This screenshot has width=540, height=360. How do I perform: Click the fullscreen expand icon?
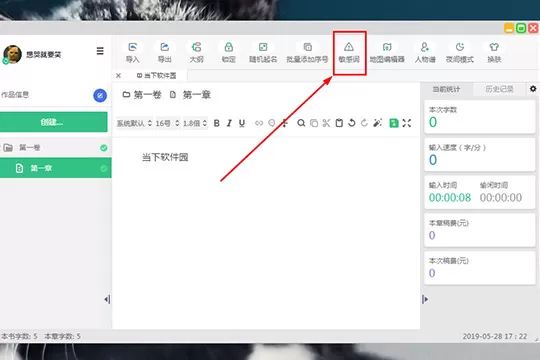pyautogui.click(x=407, y=123)
